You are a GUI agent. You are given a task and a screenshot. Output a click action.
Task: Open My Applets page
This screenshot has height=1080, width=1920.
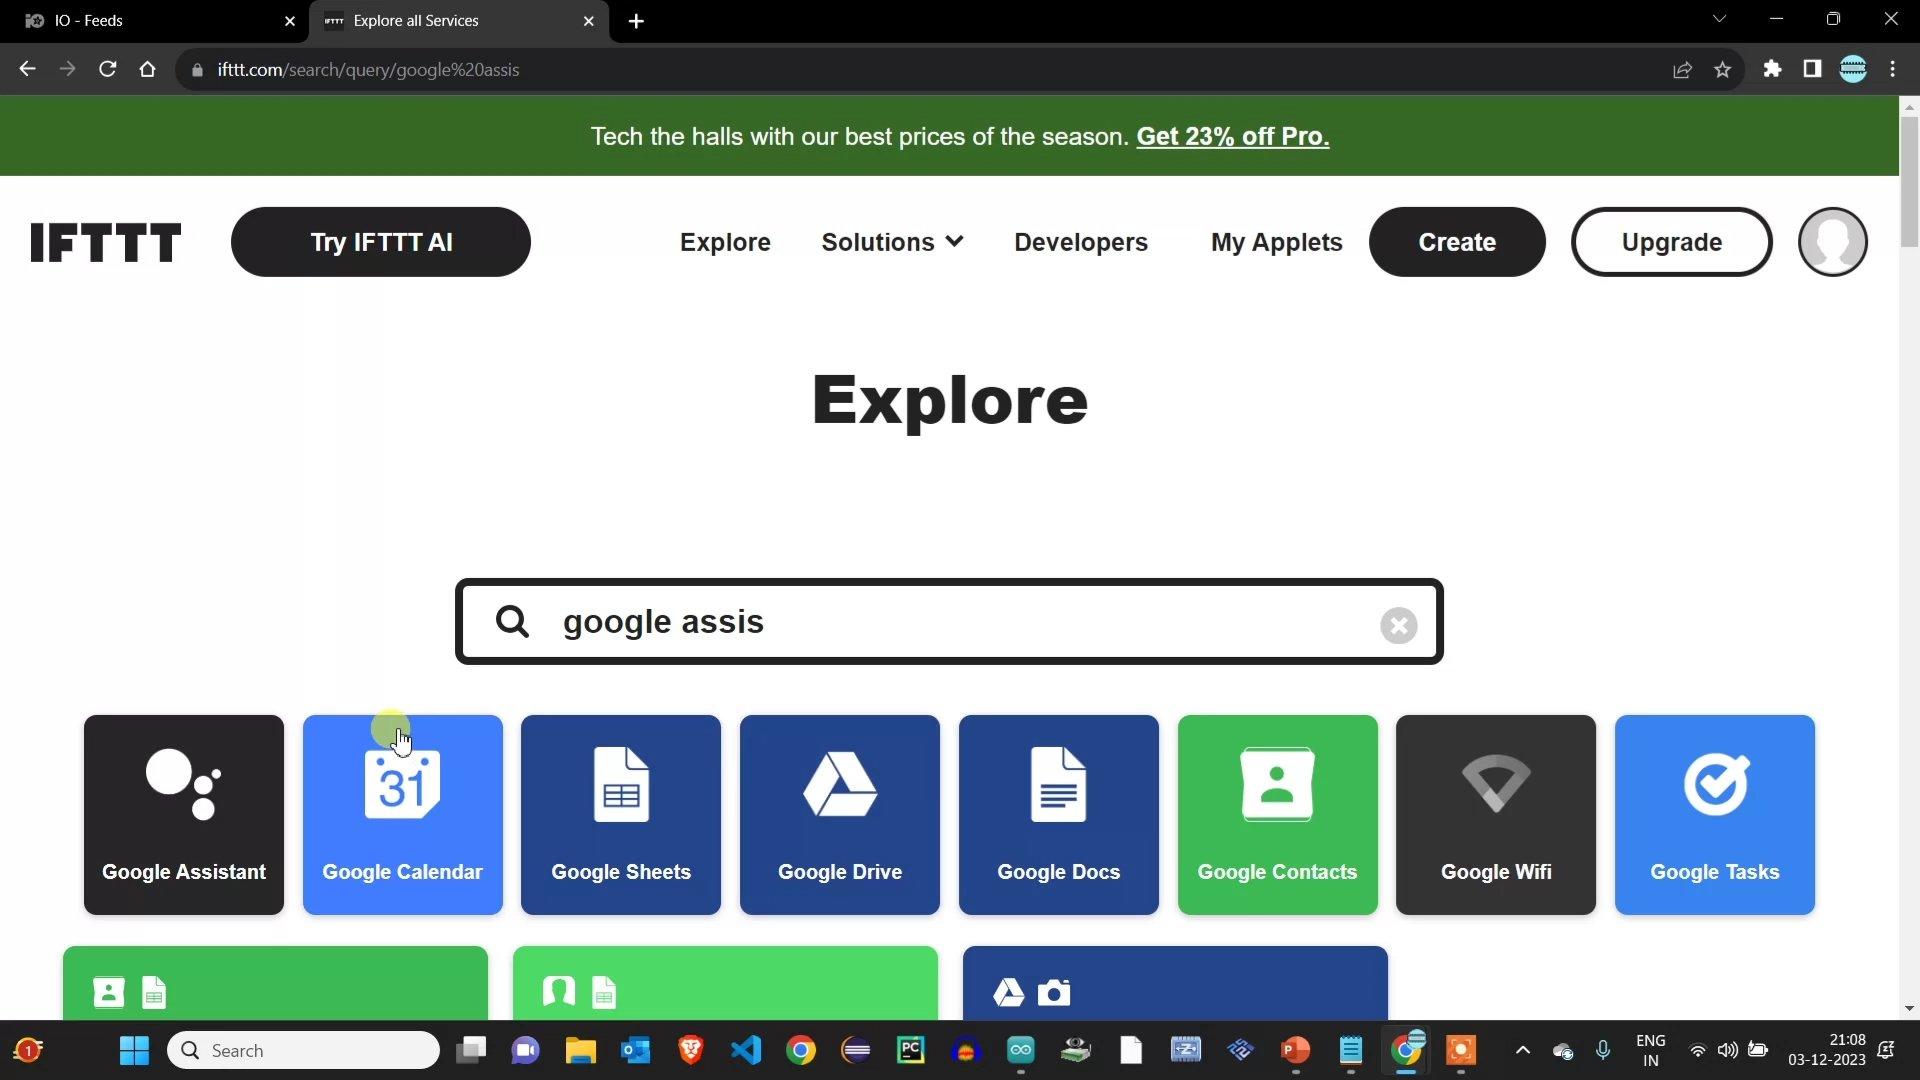(1276, 242)
